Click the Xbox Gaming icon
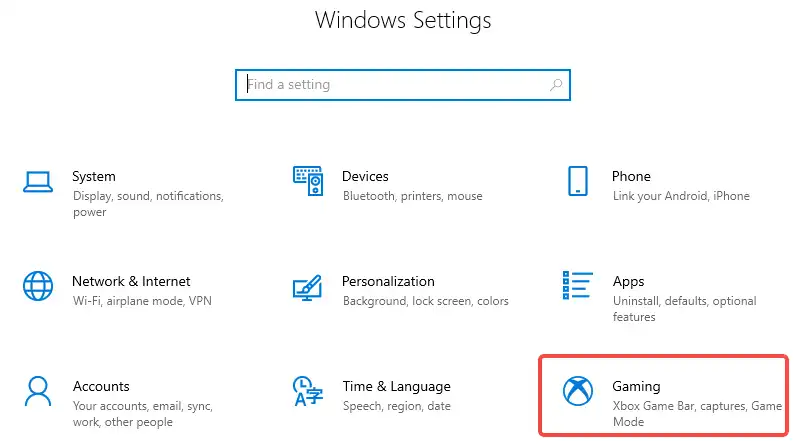Viewport: 797px width, 448px height. 578,391
